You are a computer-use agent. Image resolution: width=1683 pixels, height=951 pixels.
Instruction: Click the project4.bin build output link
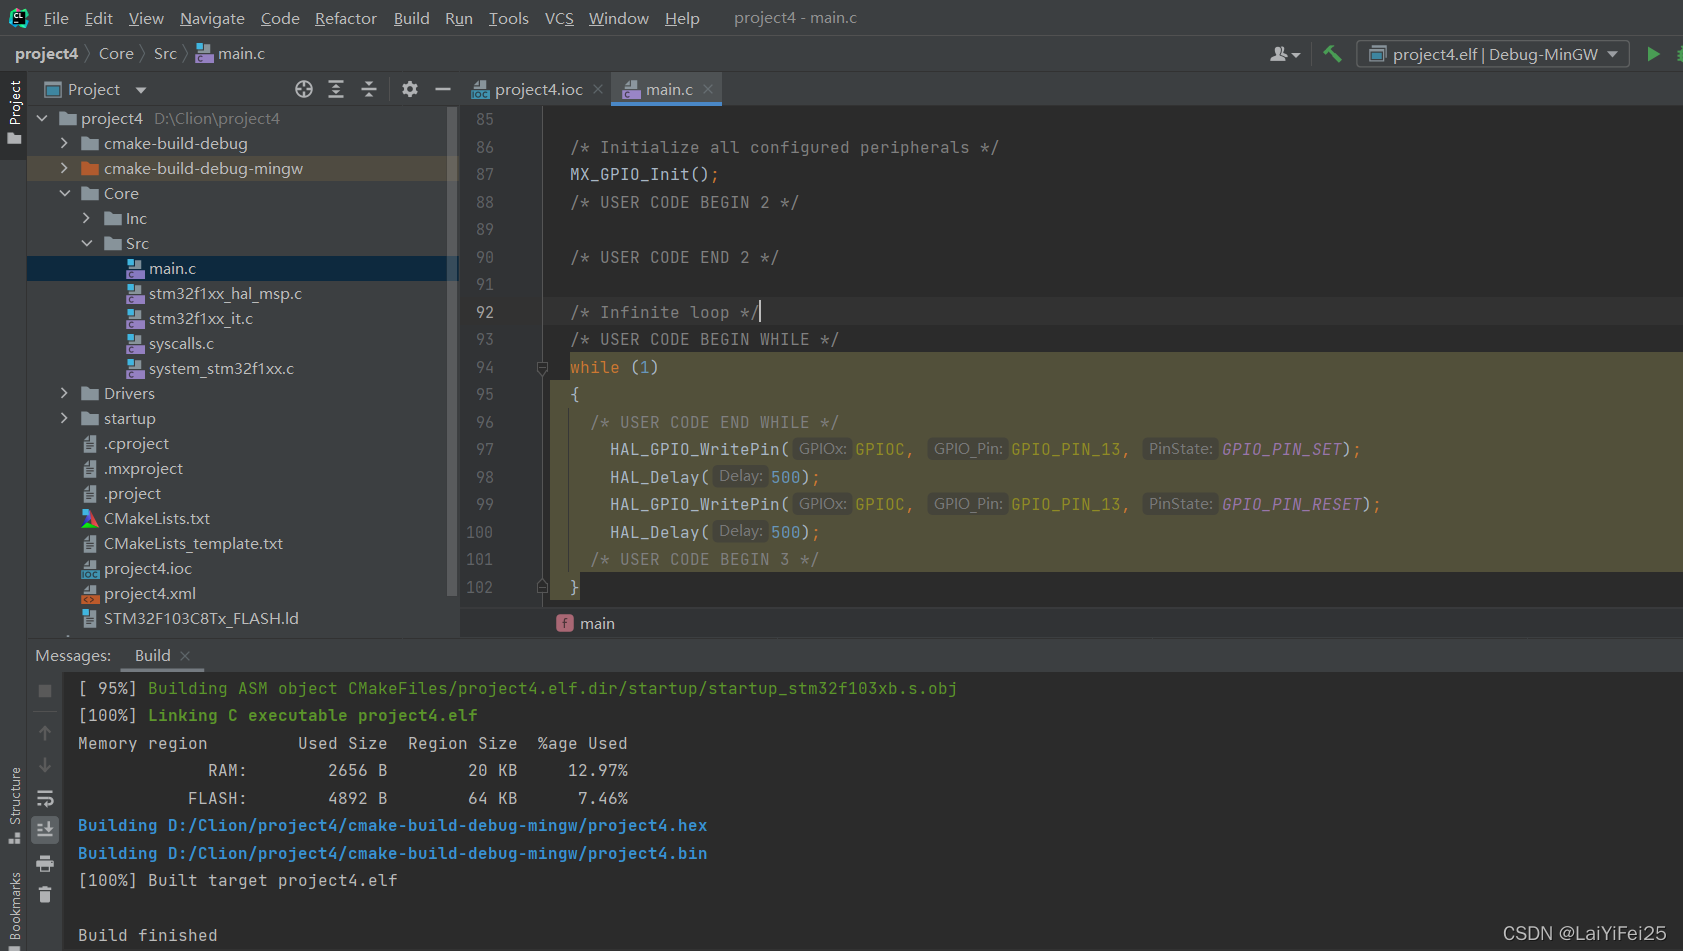pyautogui.click(x=393, y=853)
